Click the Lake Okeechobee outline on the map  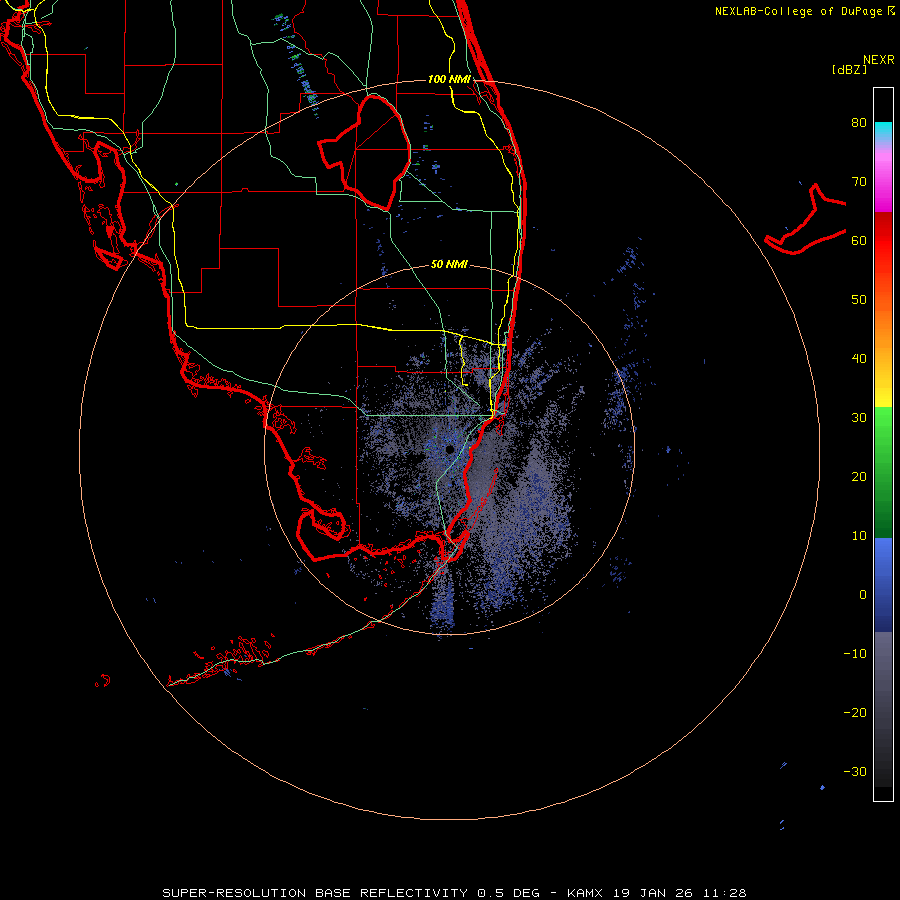pos(365,152)
